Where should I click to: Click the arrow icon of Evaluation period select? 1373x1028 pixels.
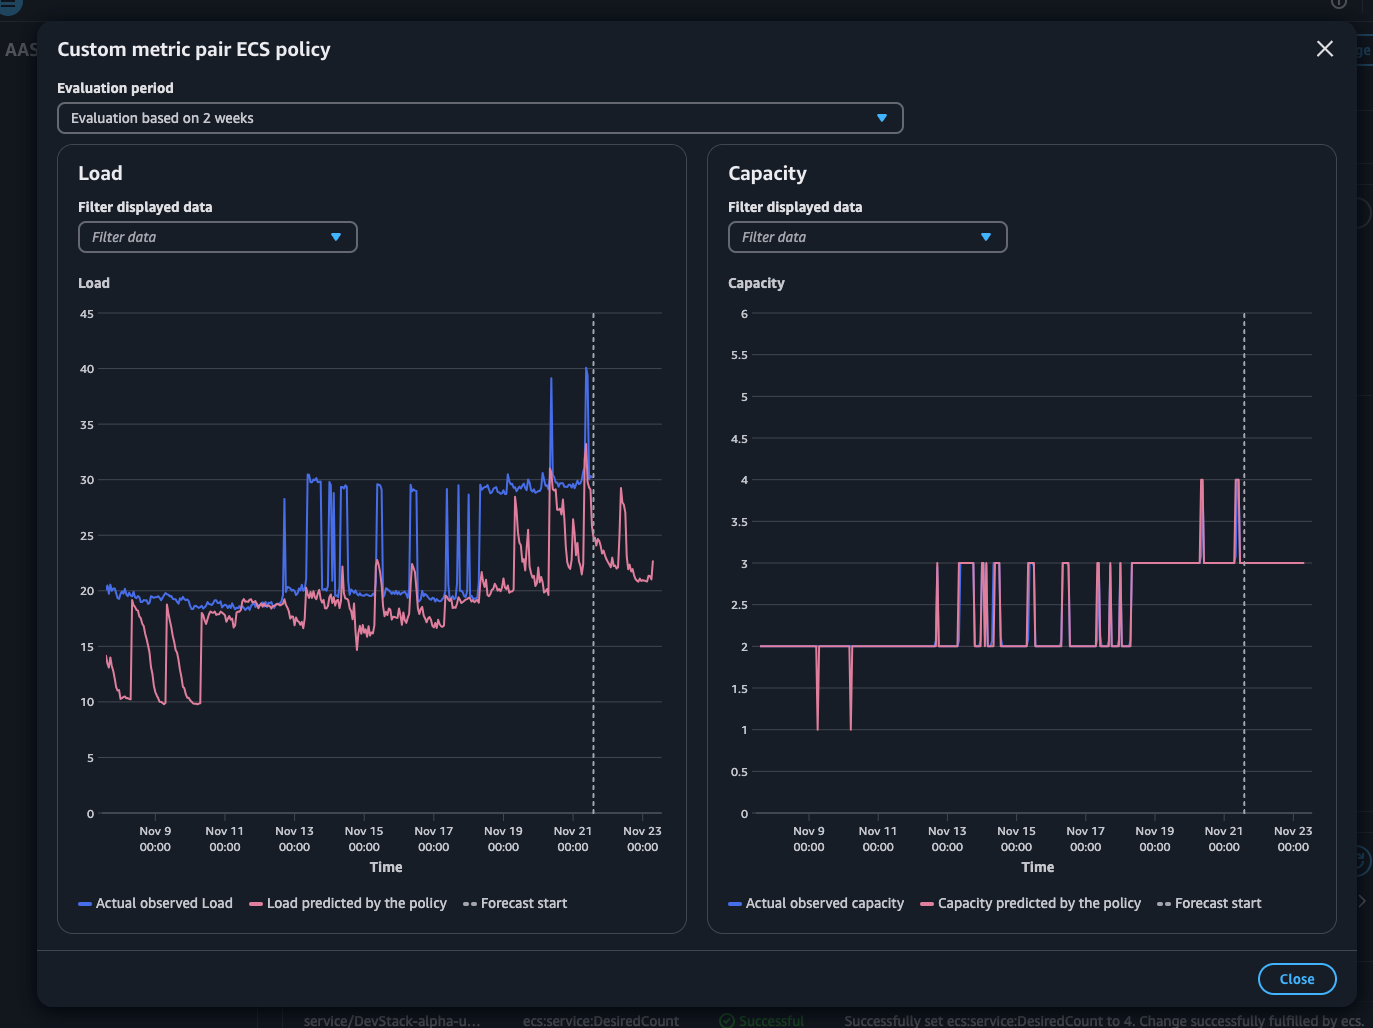tap(882, 118)
